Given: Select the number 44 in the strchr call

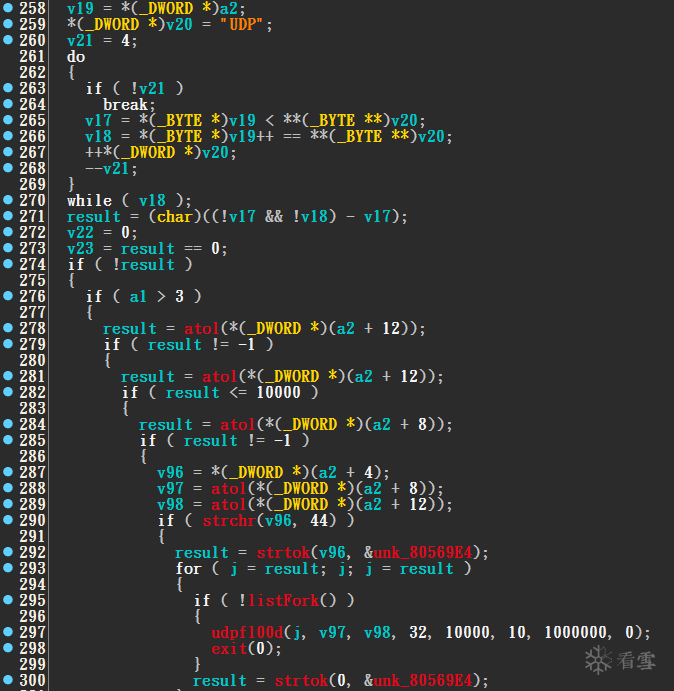Looking at the screenshot, I should [319, 520].
